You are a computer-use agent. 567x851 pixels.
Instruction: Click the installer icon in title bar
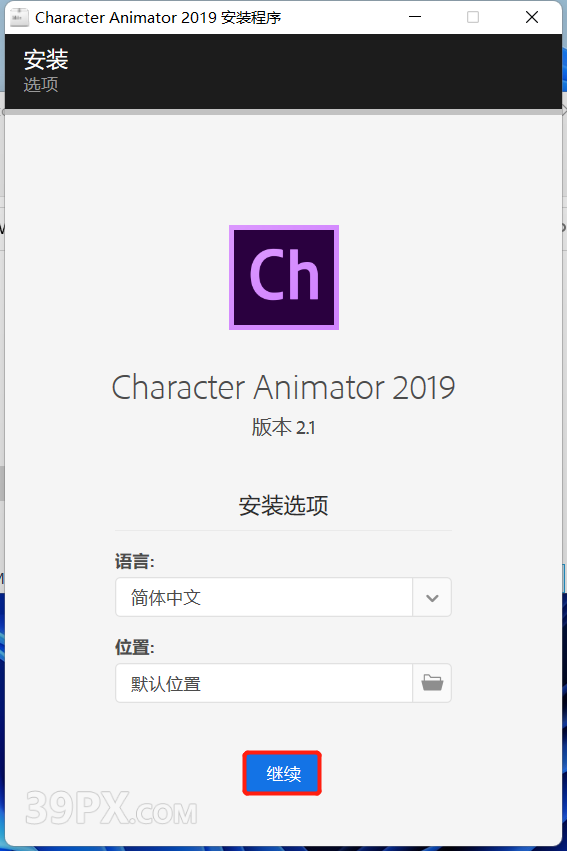(x=19, y=17)
